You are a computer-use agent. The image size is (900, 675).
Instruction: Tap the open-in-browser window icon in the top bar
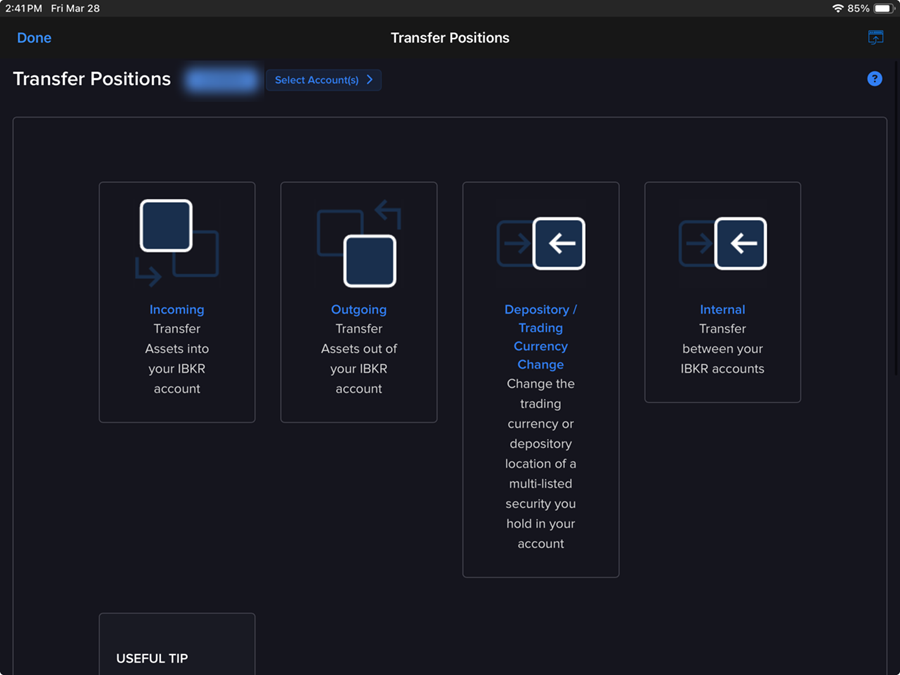[x=876, y=38]
